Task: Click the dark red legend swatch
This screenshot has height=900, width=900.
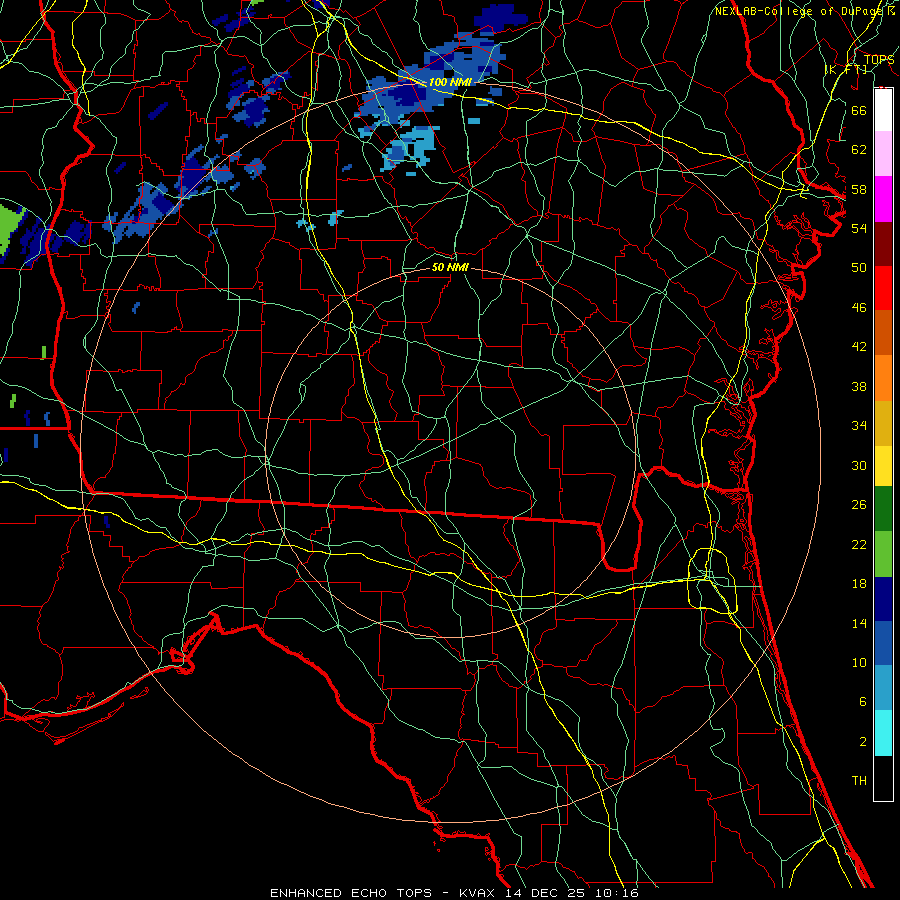Action: click(x=883, y=243)
